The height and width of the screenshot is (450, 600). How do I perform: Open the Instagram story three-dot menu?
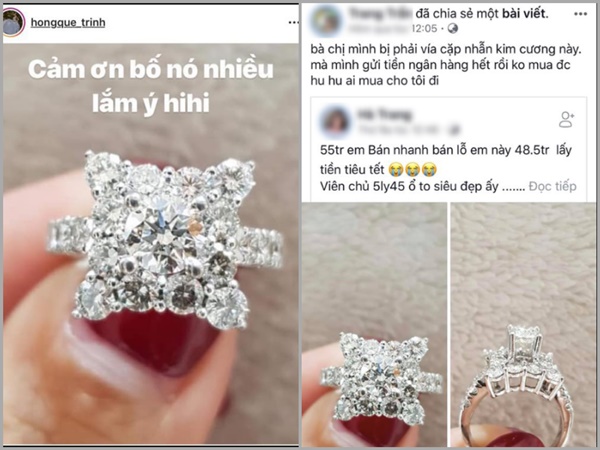click(293, 23)
